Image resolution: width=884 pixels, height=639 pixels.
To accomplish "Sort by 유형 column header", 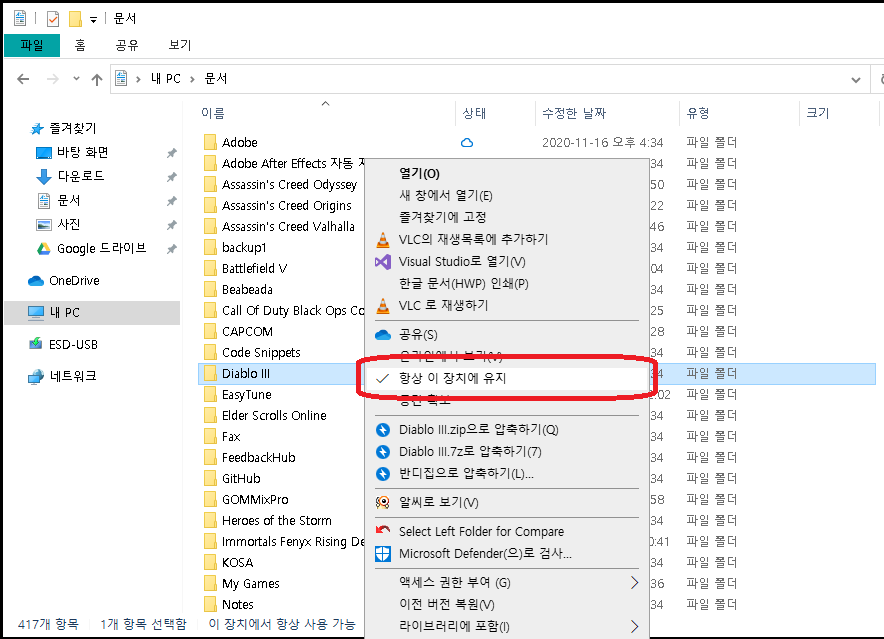I will tap(698, 113).
